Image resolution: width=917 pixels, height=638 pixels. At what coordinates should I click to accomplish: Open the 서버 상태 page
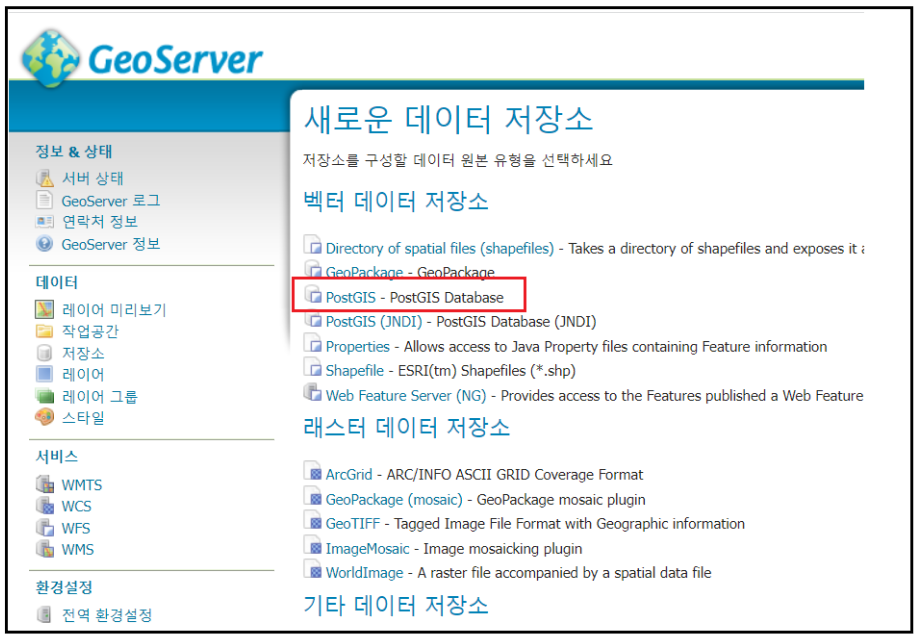pyautogui.click(x=92, y=178)
